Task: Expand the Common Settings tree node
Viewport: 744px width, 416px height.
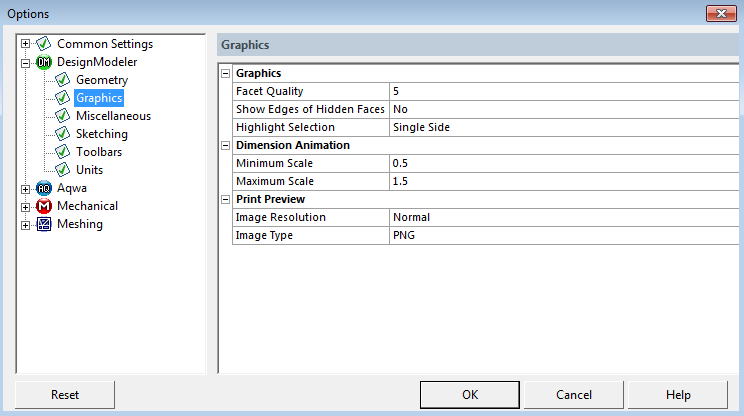Action: 26,44
